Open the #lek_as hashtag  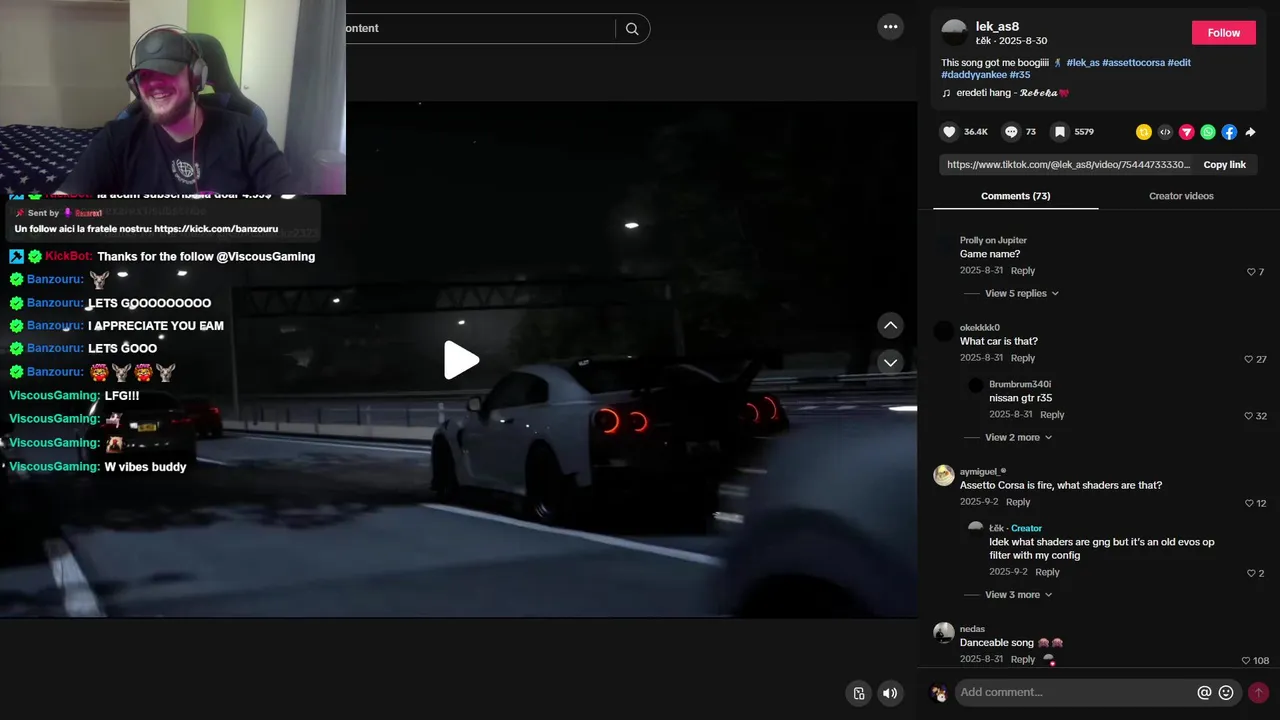[1083, 62]
